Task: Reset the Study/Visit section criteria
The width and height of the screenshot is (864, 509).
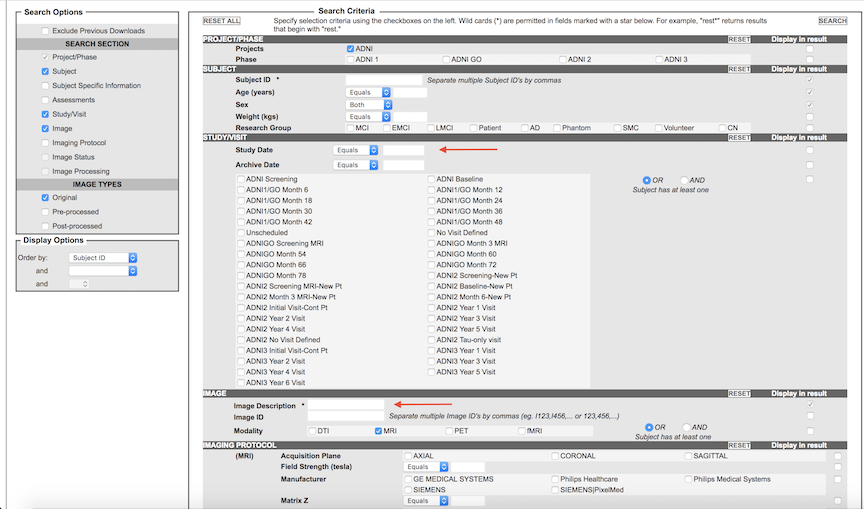Action: pos(738,138)
